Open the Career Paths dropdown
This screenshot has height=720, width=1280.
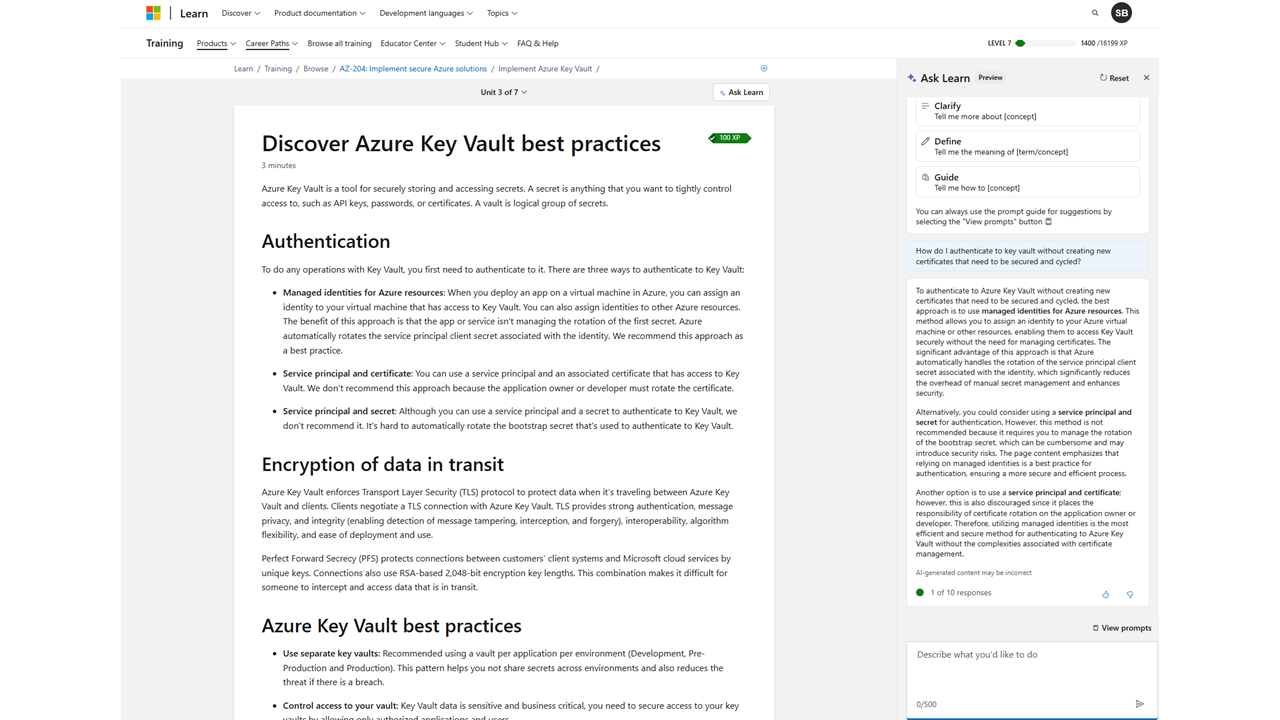[272, 43]
